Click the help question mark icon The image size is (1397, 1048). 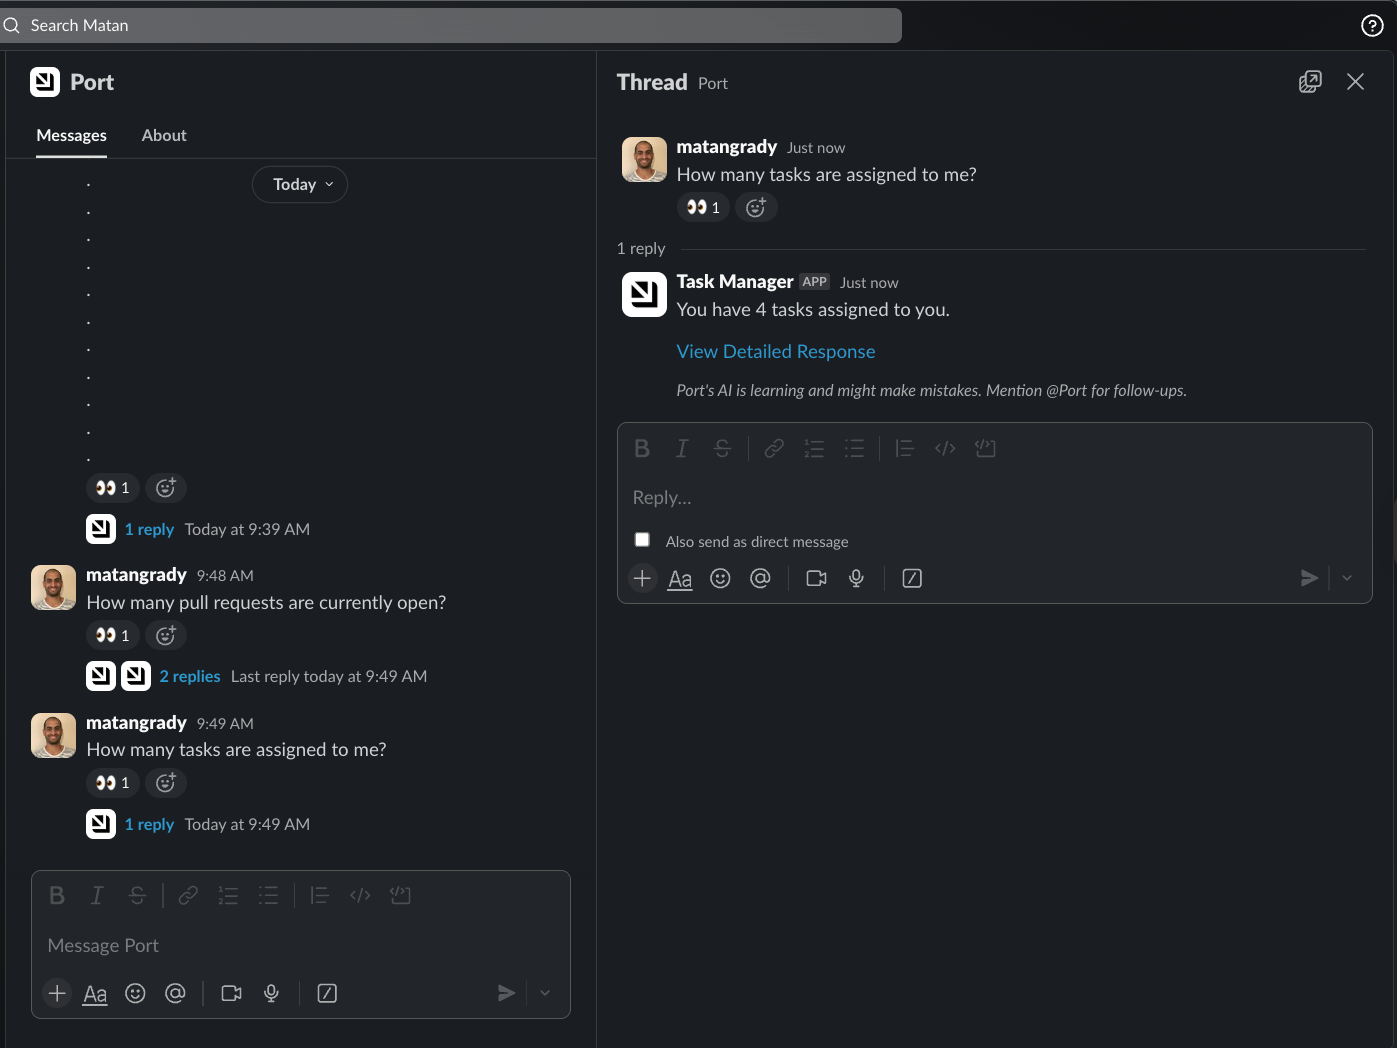point(1372,26)
